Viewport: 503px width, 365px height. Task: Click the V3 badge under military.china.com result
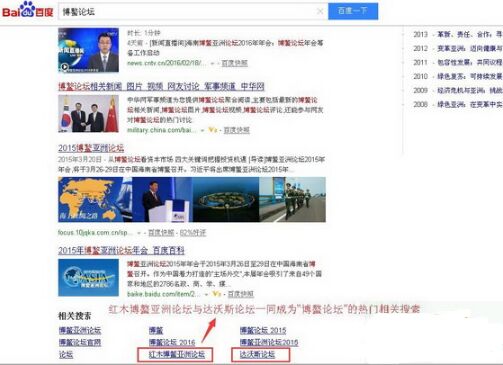pos(213,130)
